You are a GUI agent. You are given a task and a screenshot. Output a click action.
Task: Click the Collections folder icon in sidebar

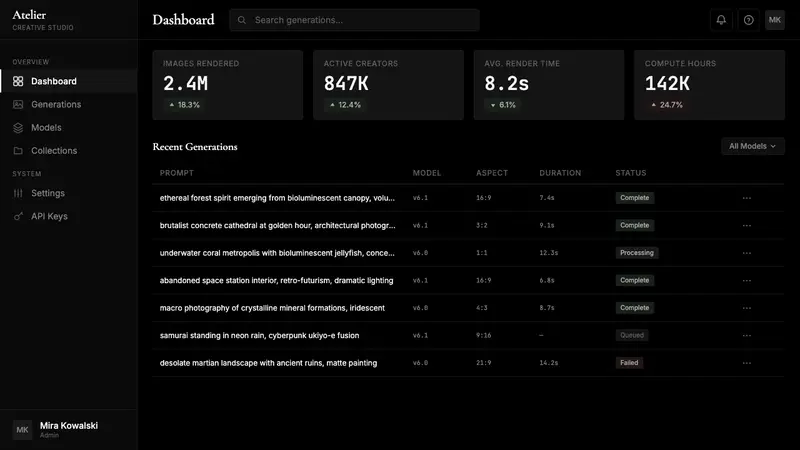pyautogui.click(x=18, y=151)
